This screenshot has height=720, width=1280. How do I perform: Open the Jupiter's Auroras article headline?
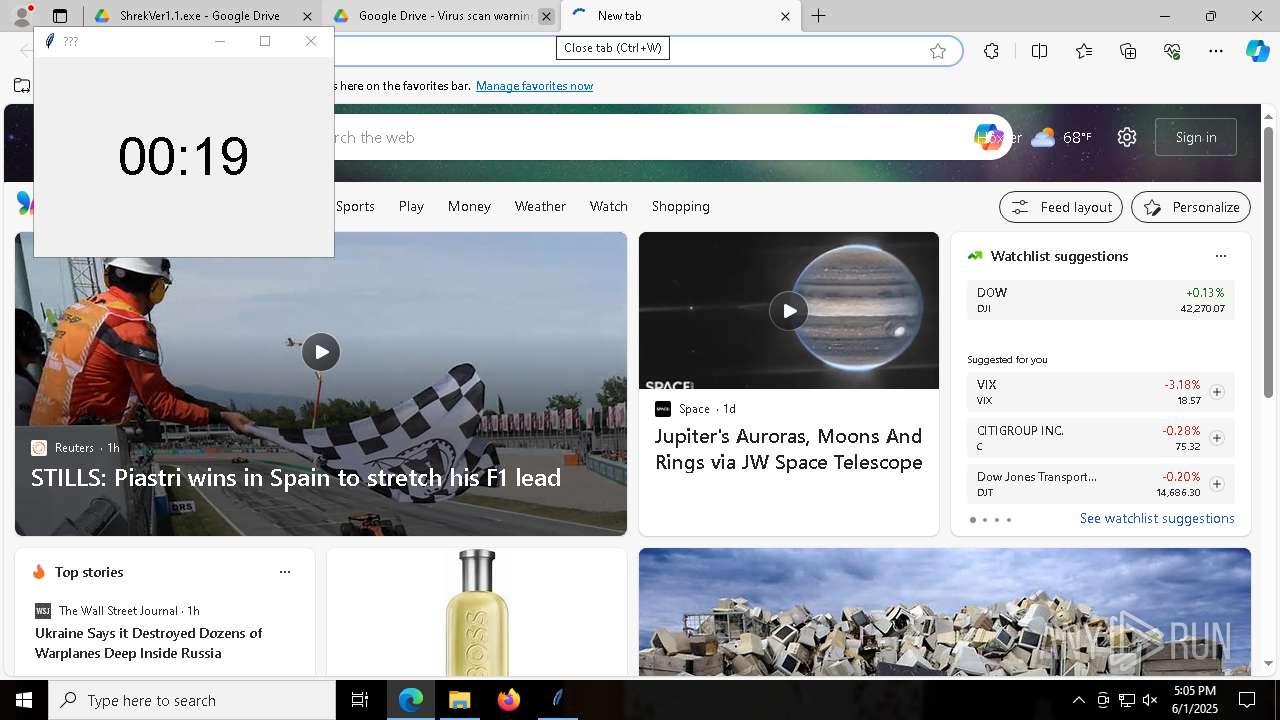click(789, 449)
